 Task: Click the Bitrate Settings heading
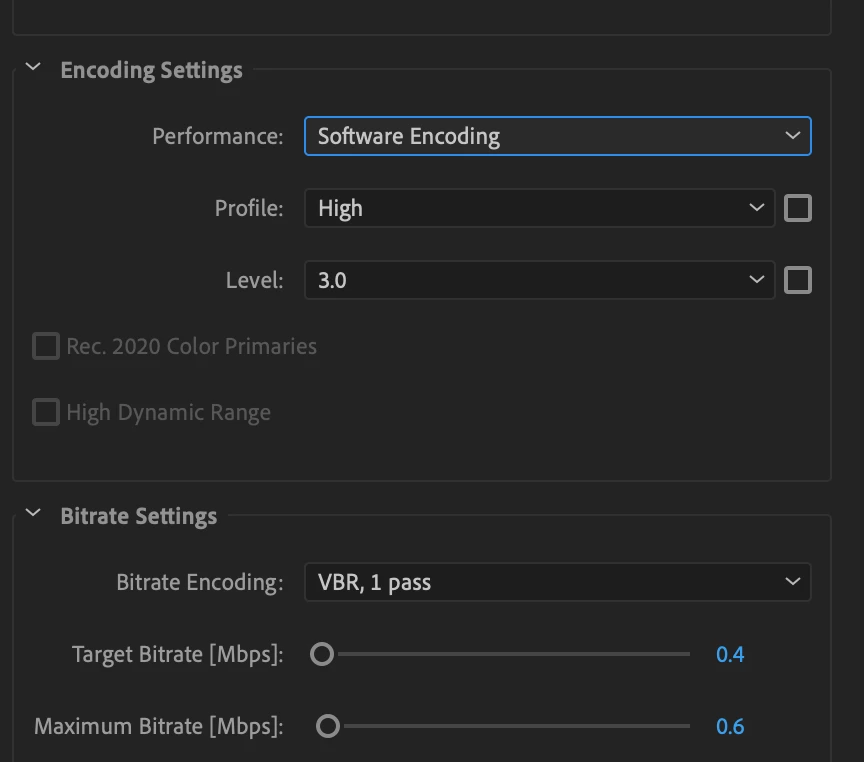click(x=138, y=516)
